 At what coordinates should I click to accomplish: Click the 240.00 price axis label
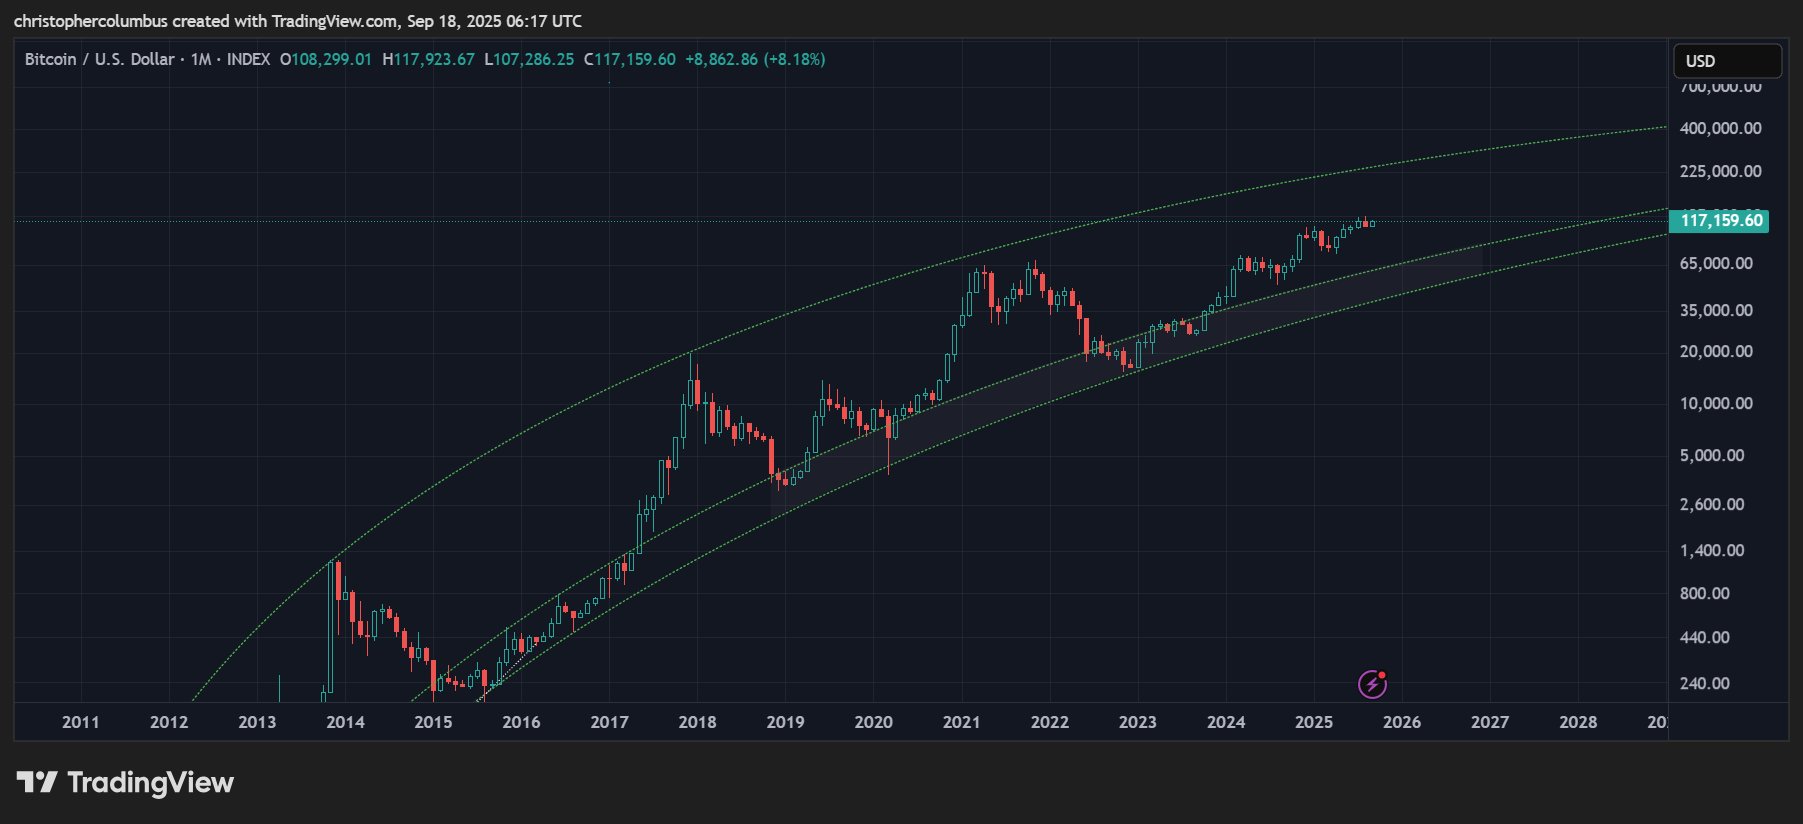point(1704,683)
